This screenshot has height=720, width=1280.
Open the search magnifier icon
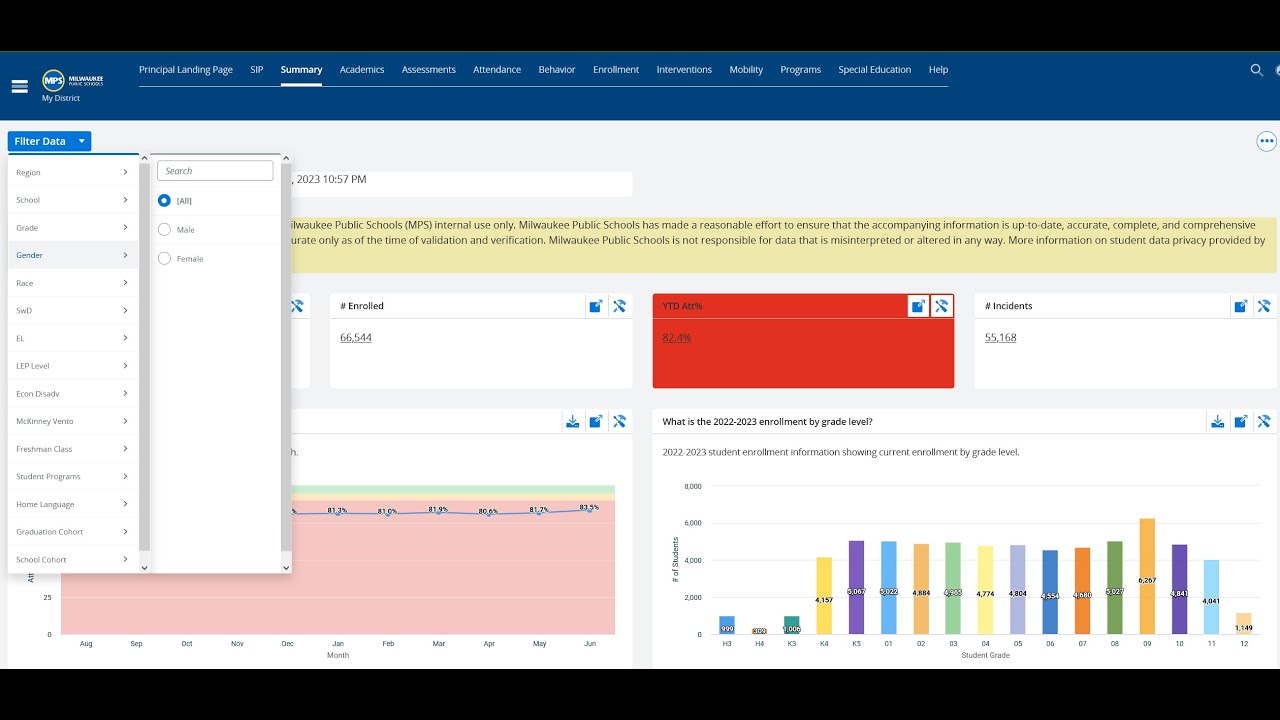point(1257,70)
